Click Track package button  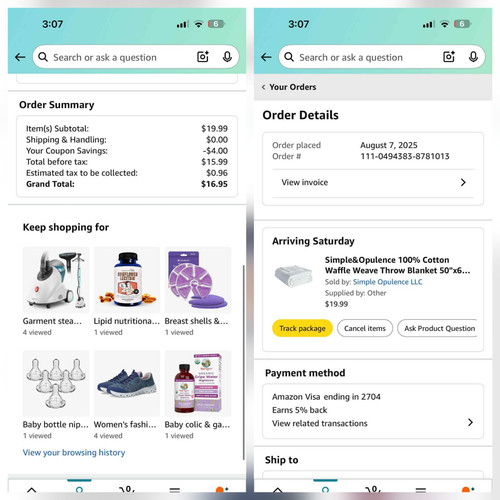point(302,328)
